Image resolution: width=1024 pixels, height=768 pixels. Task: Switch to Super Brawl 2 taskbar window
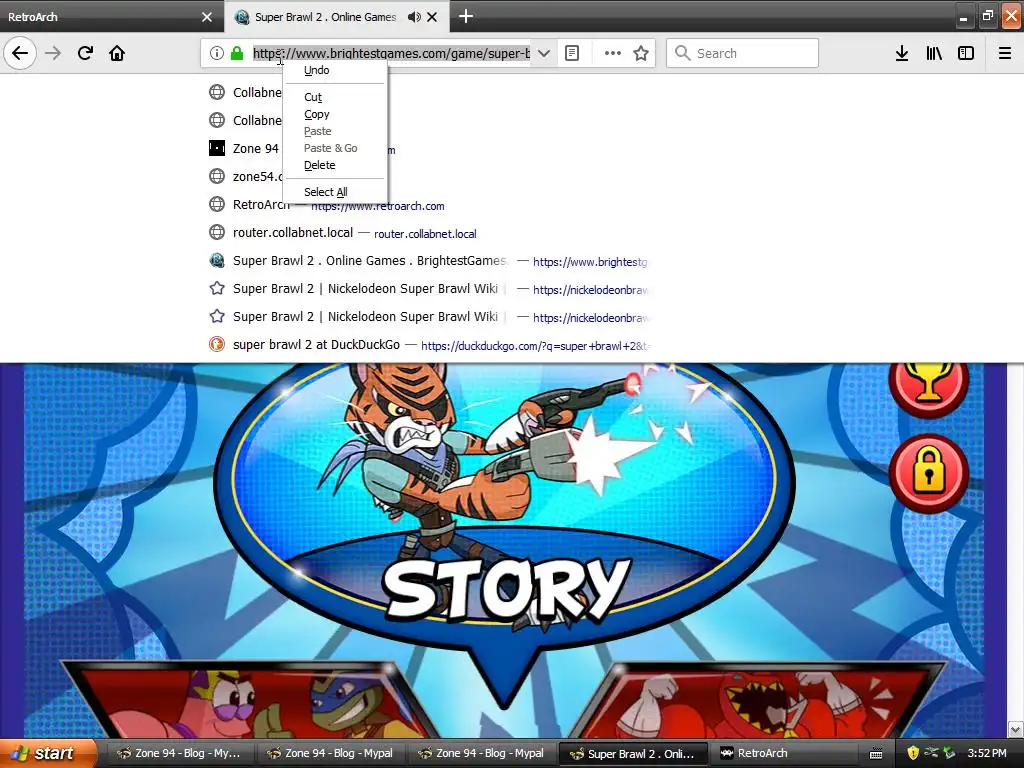[633, 753]
